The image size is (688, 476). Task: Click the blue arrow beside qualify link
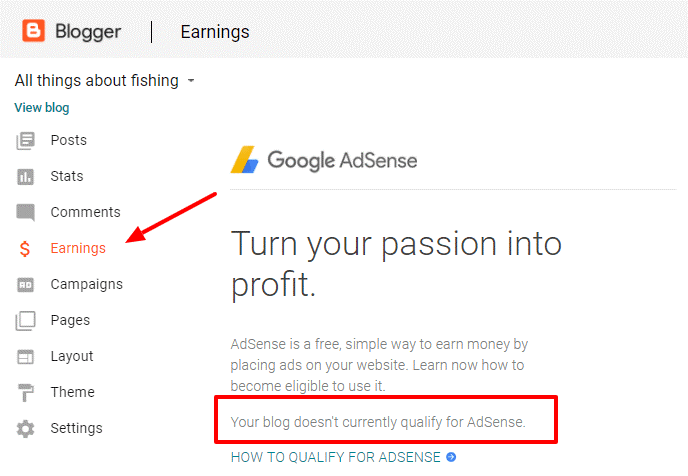pyautogui.click(x=451, y=457)
